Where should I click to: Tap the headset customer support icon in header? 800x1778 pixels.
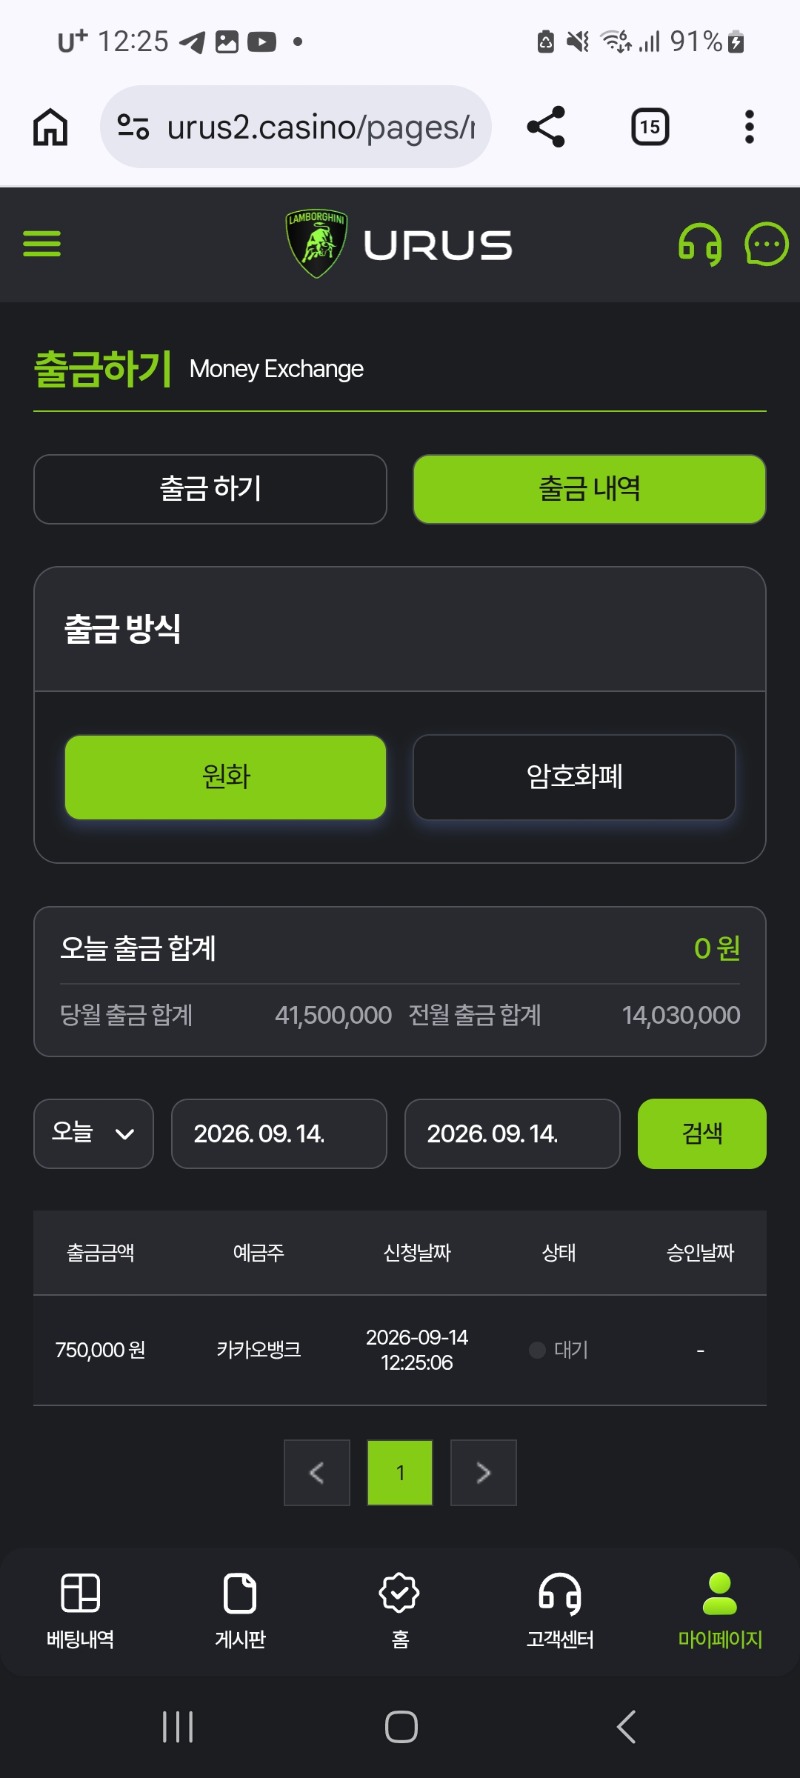700,245
